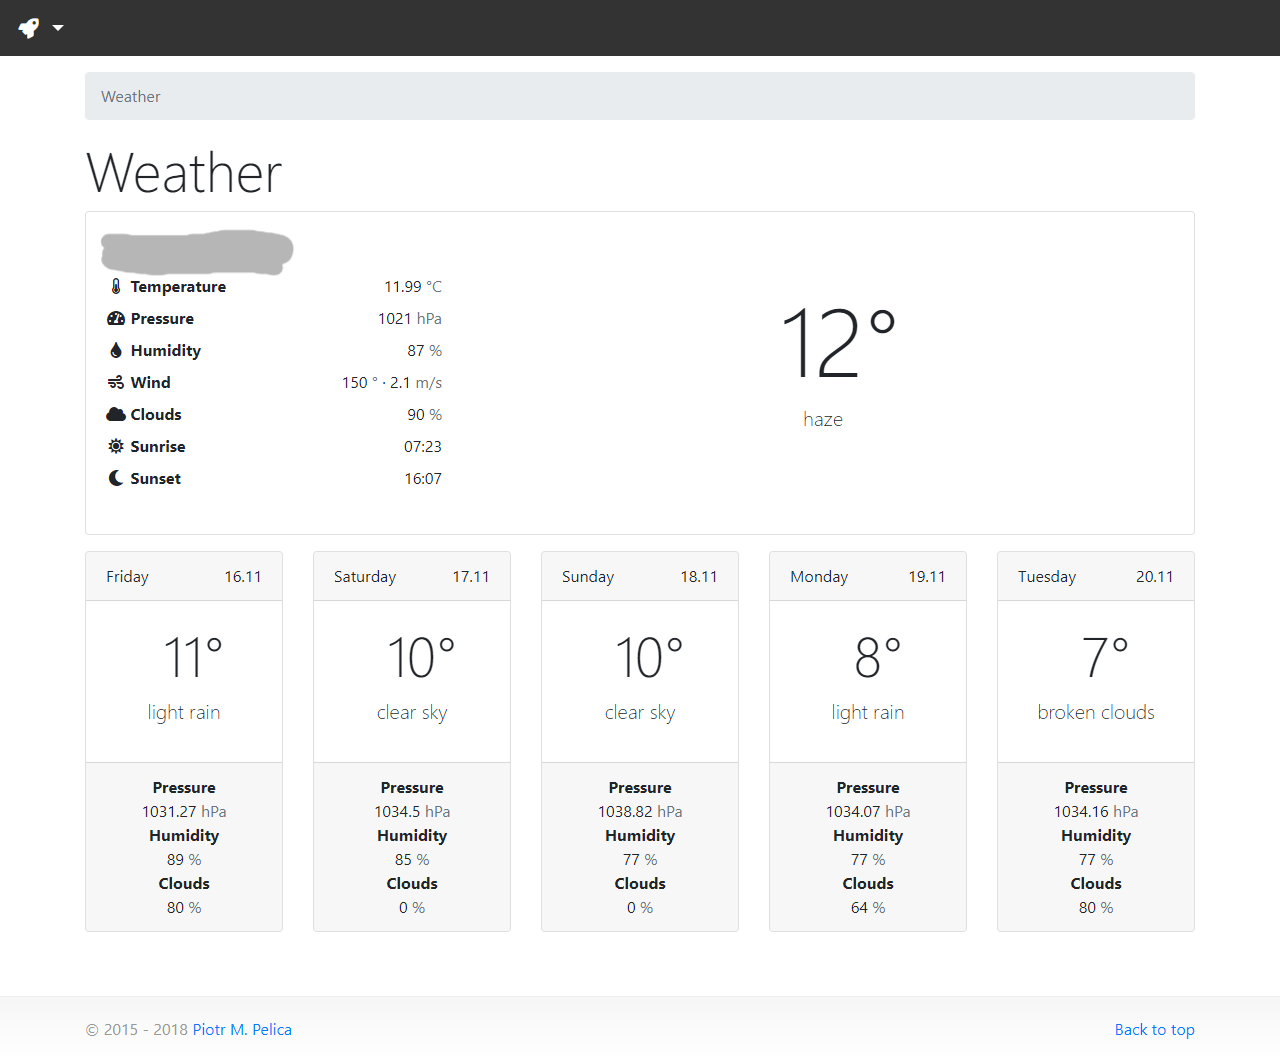Click the Sunday 10° clear sky forecast
Viewport: 1280px width, 1061px height.
pos(640,680)
